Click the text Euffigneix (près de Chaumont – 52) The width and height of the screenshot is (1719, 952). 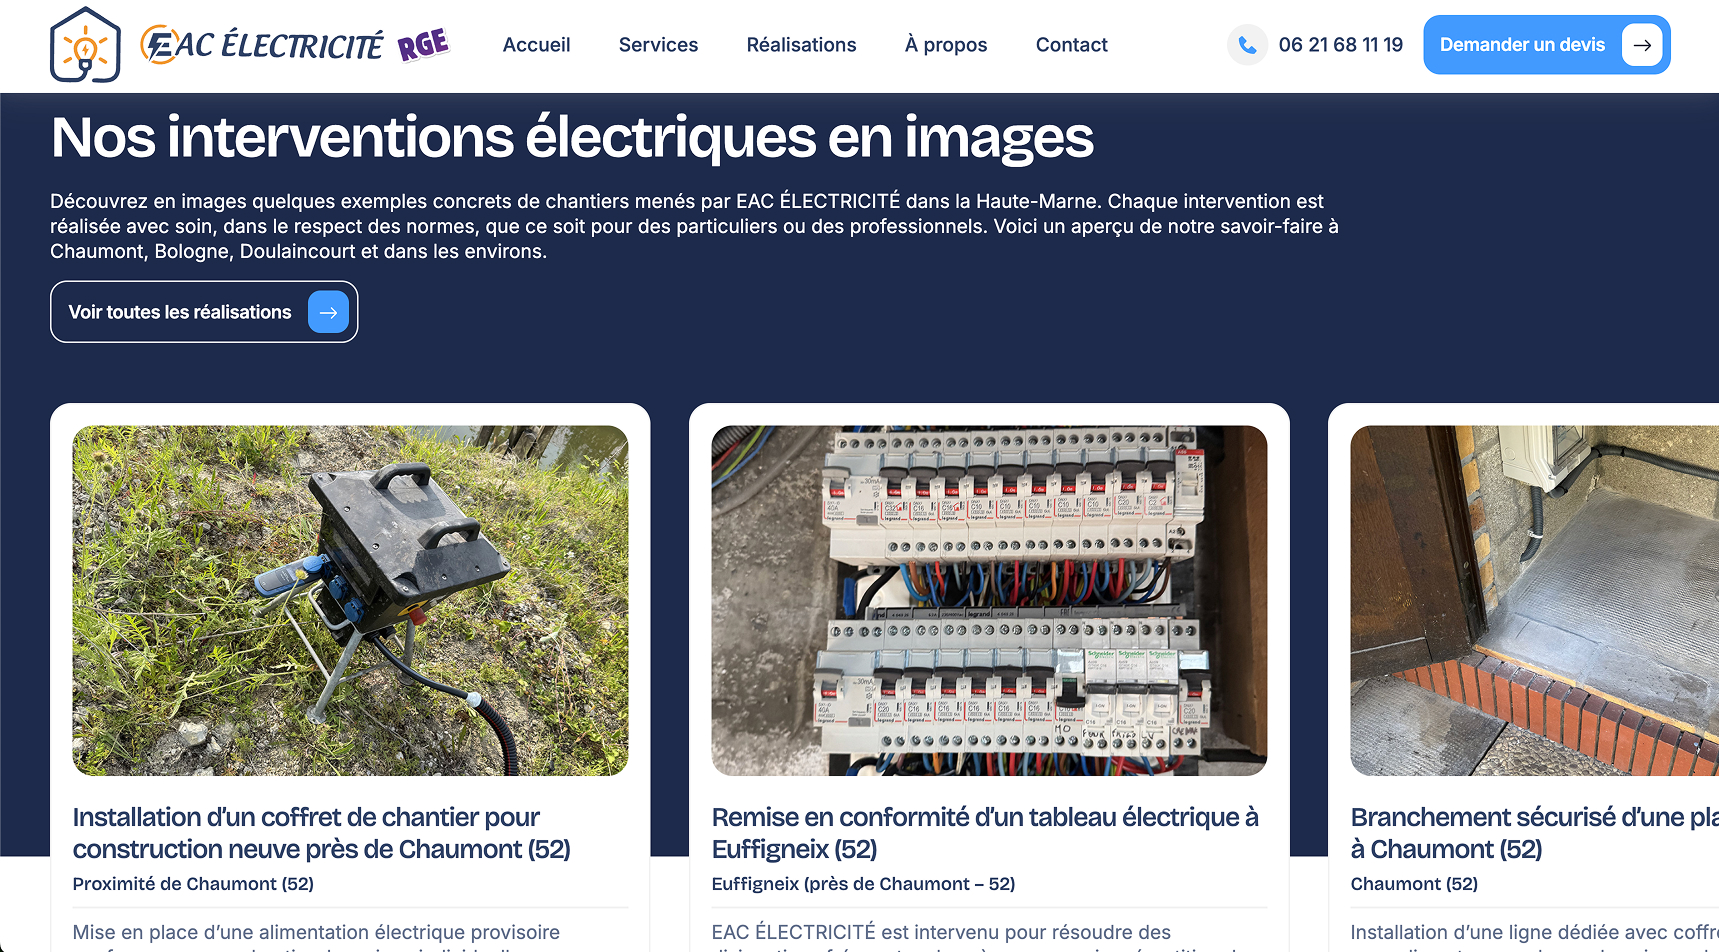click(x=863, y=884)
